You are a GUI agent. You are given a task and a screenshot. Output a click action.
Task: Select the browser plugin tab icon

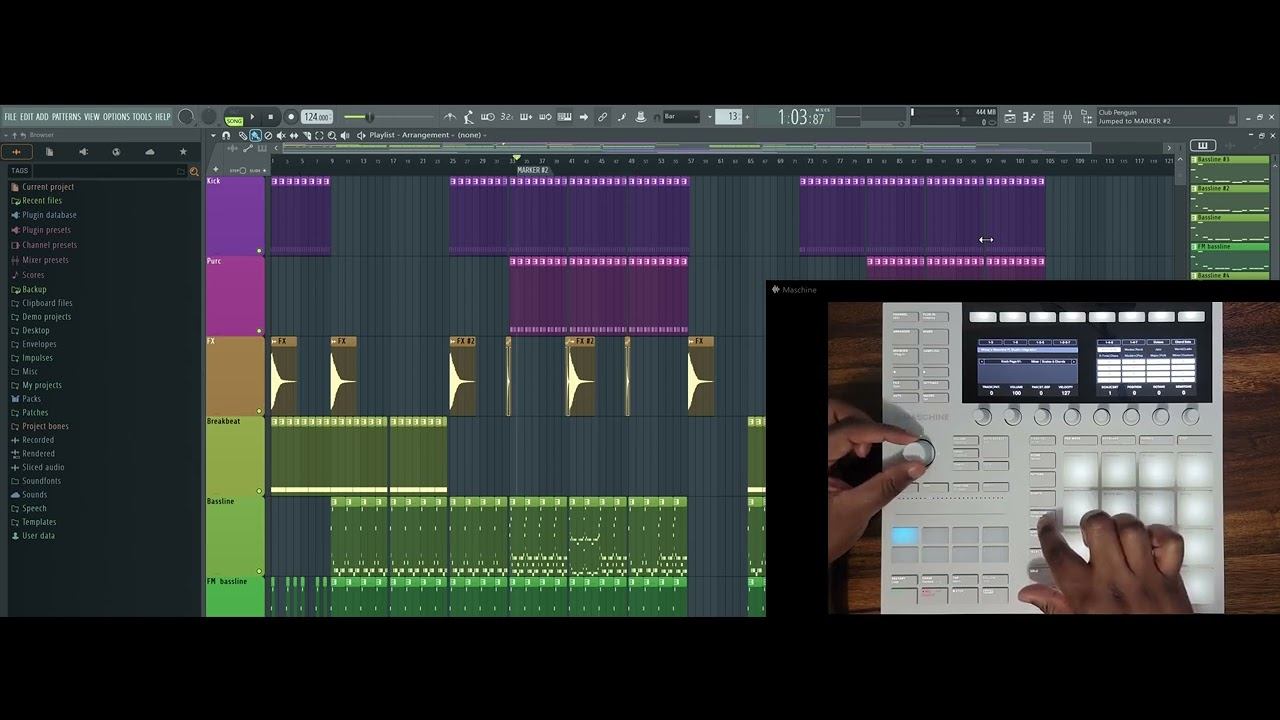coord(116,152)
